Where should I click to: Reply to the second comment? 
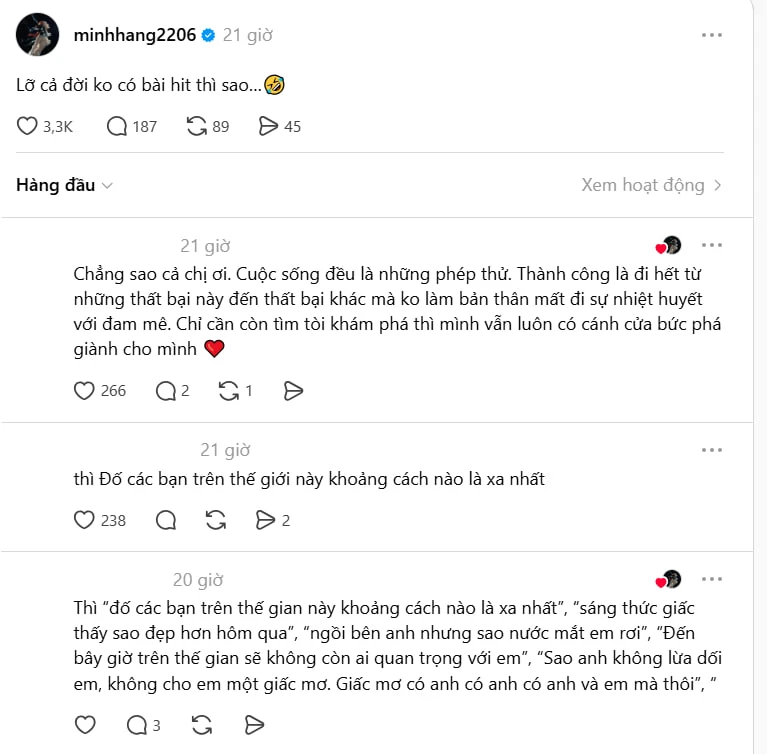pos(166,520)
